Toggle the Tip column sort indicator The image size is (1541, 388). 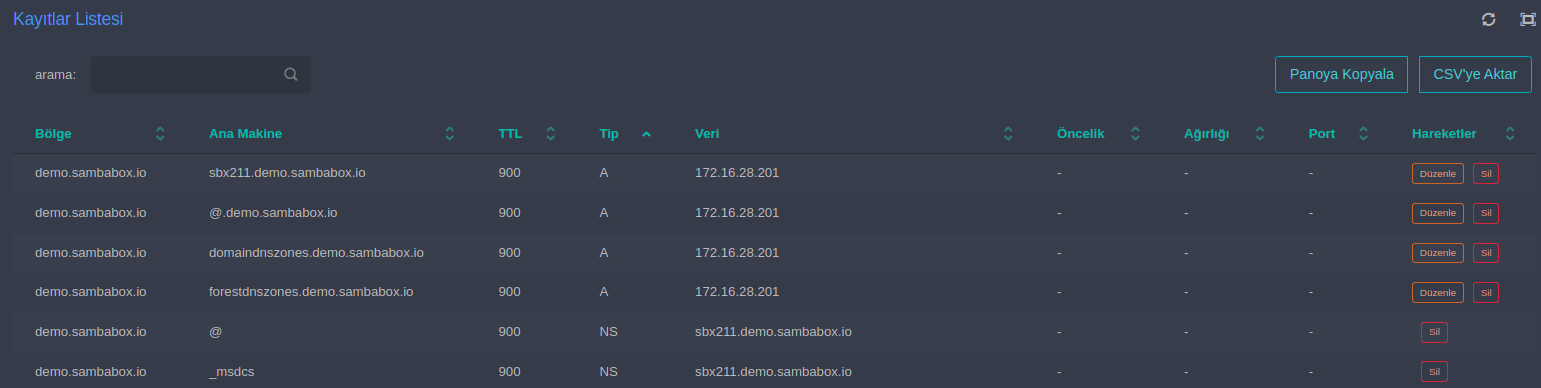tap(646, 133)
